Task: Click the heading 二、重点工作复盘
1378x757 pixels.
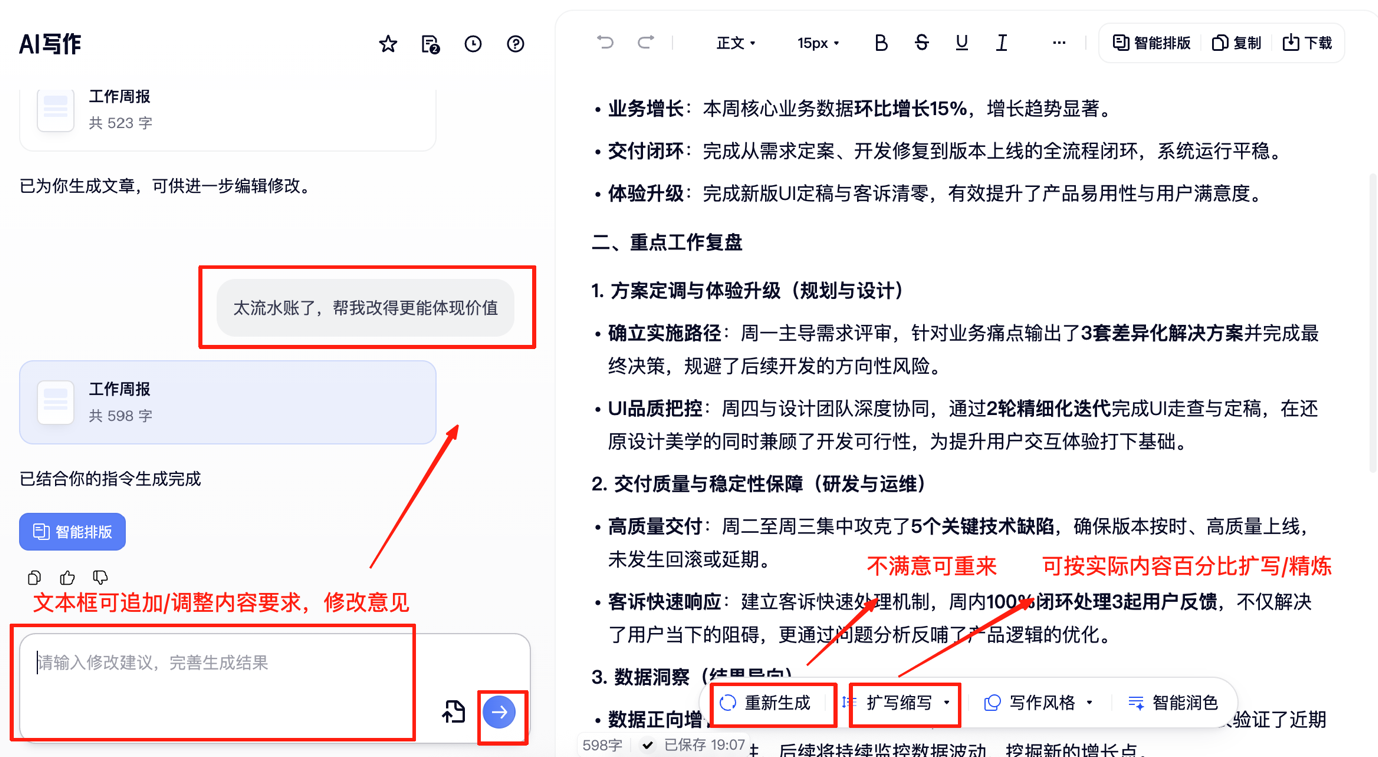Action: point(667,243)
